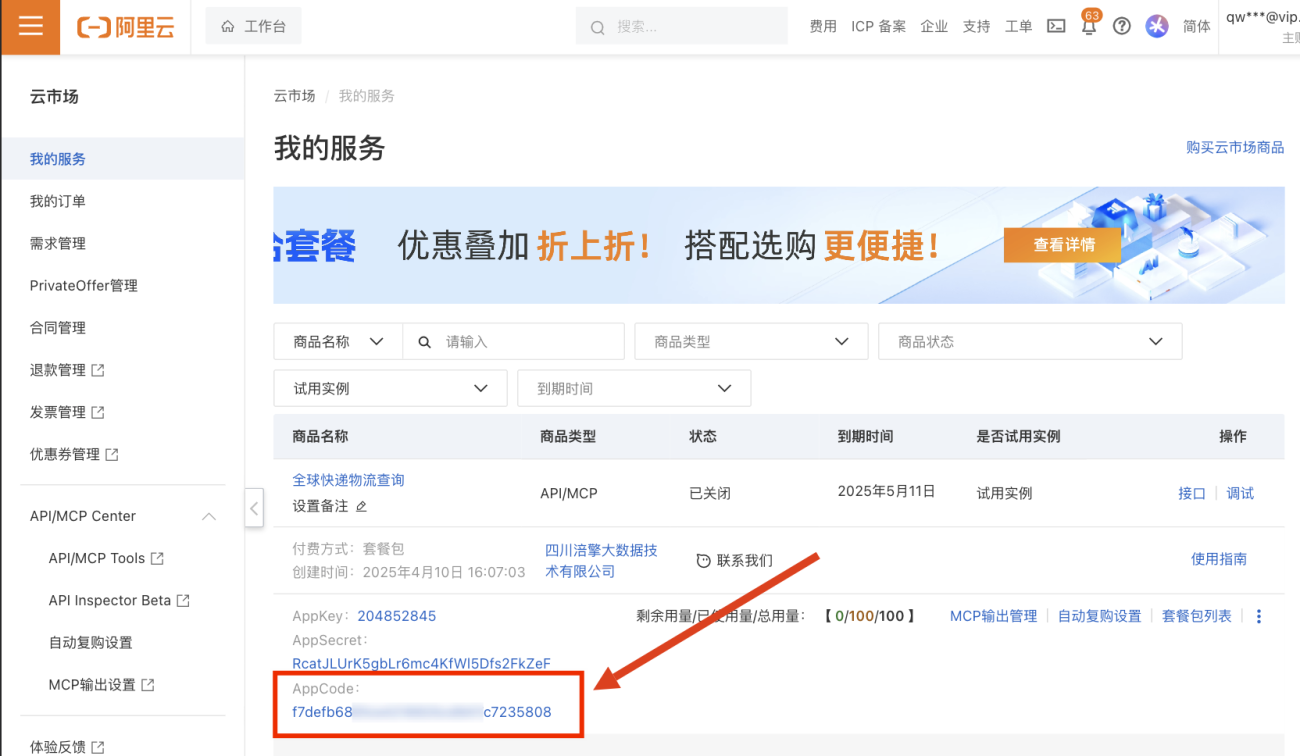Click the Aliyun logo
This screenshot has height=756, width=1300.
(126, 27)
